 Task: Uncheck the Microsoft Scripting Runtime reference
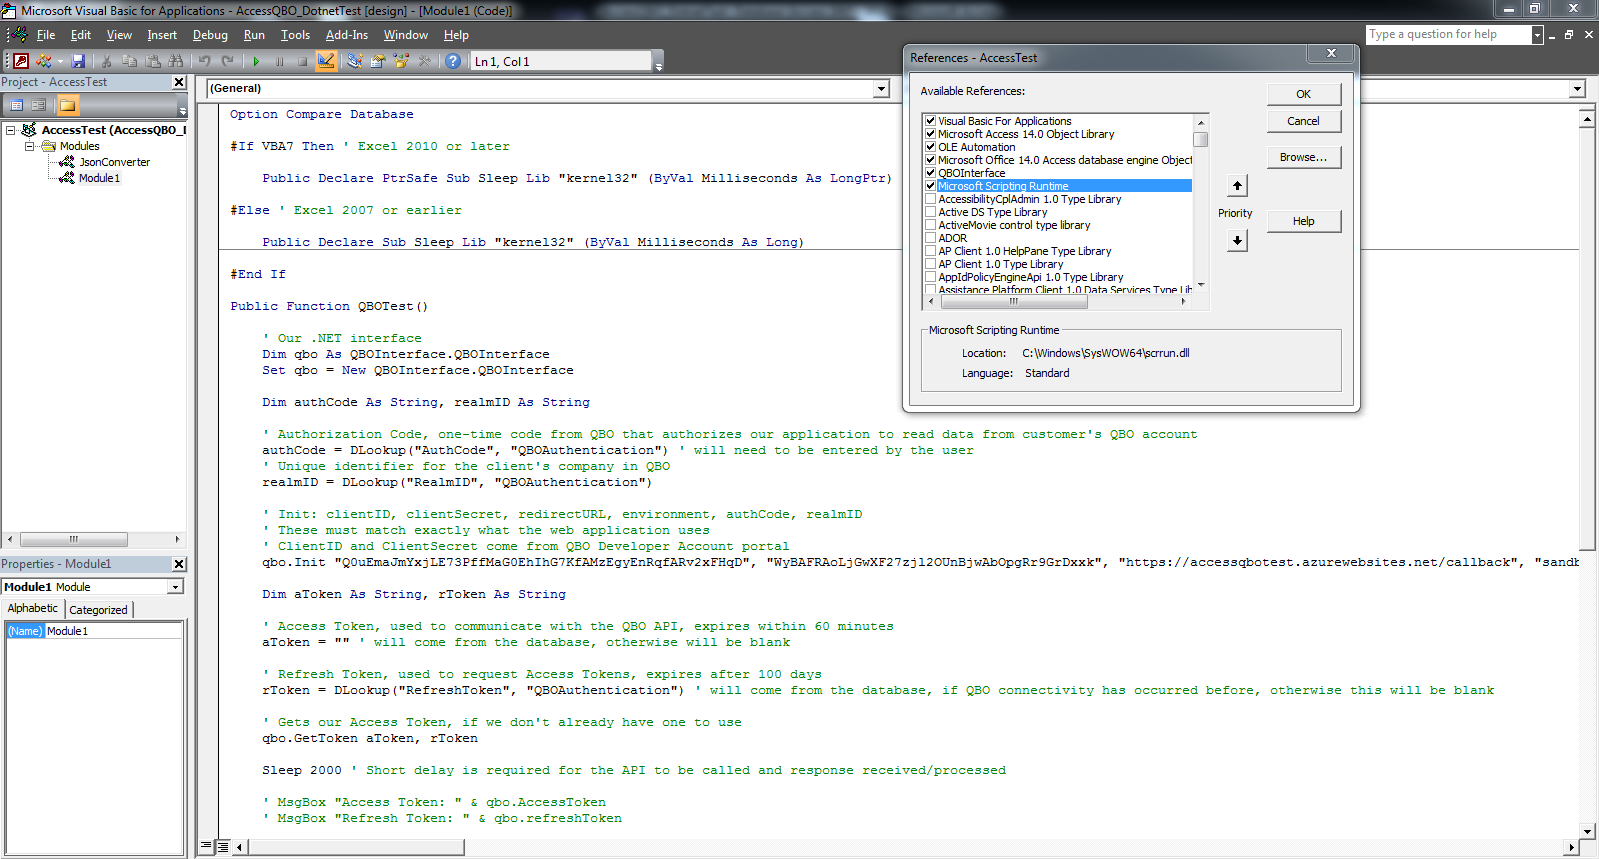(x=930, y=186)
